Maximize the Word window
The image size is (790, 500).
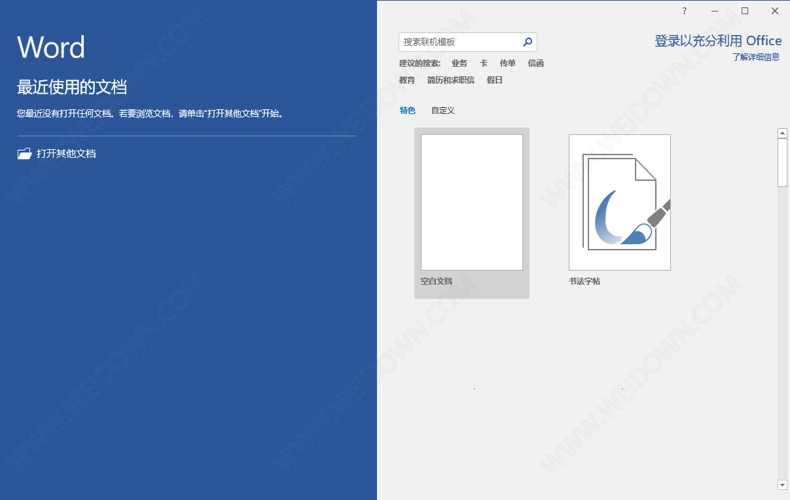coord(745,11)
